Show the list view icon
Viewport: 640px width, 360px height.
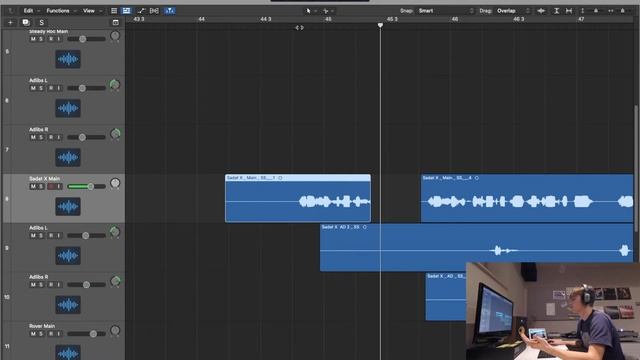(x=114, y=11)
